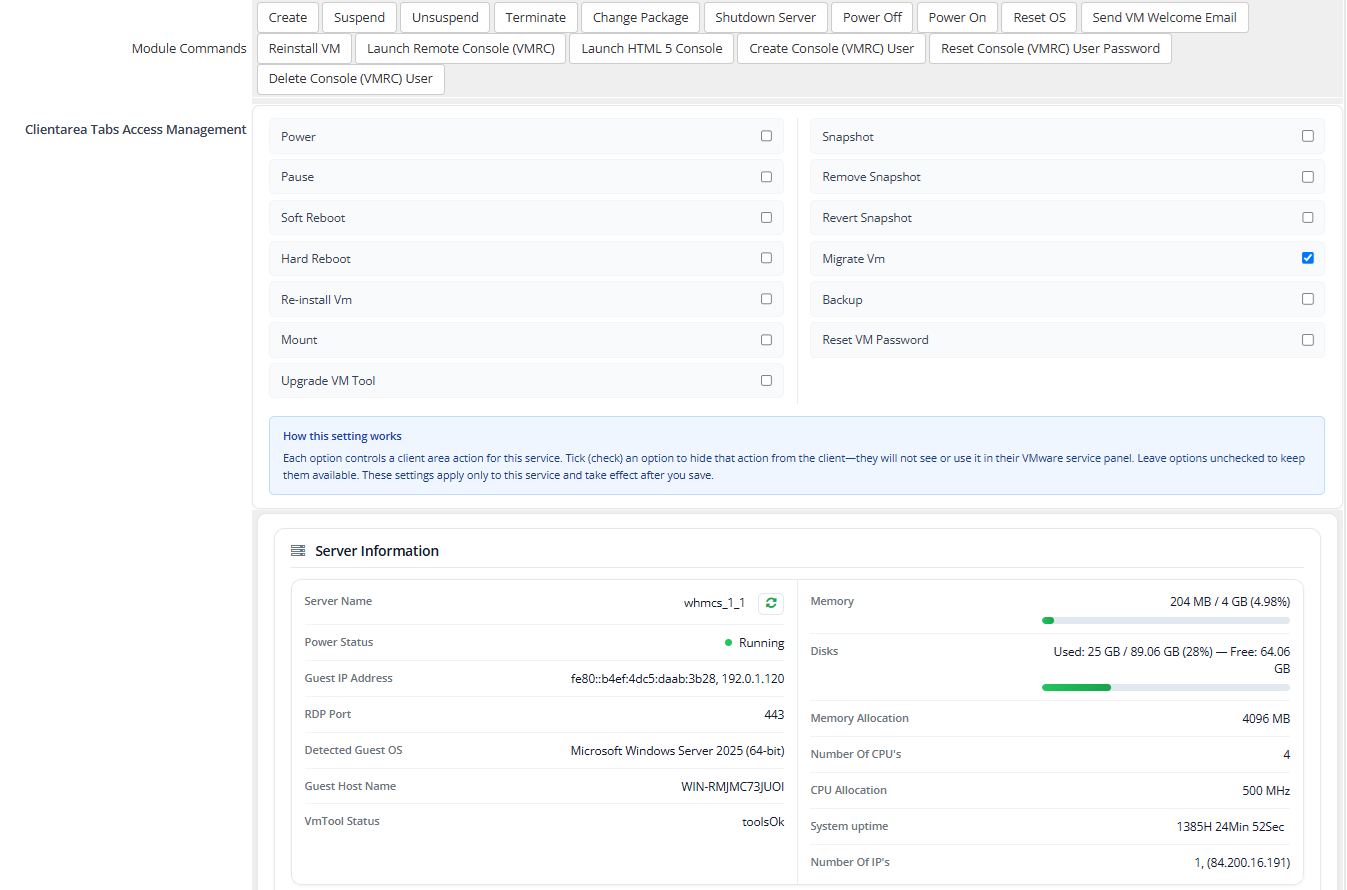The height and width of the screenshot is (890, 1347).
Task: Click the Power Off button
Action: pyautogui.click(x=872, y=18)
